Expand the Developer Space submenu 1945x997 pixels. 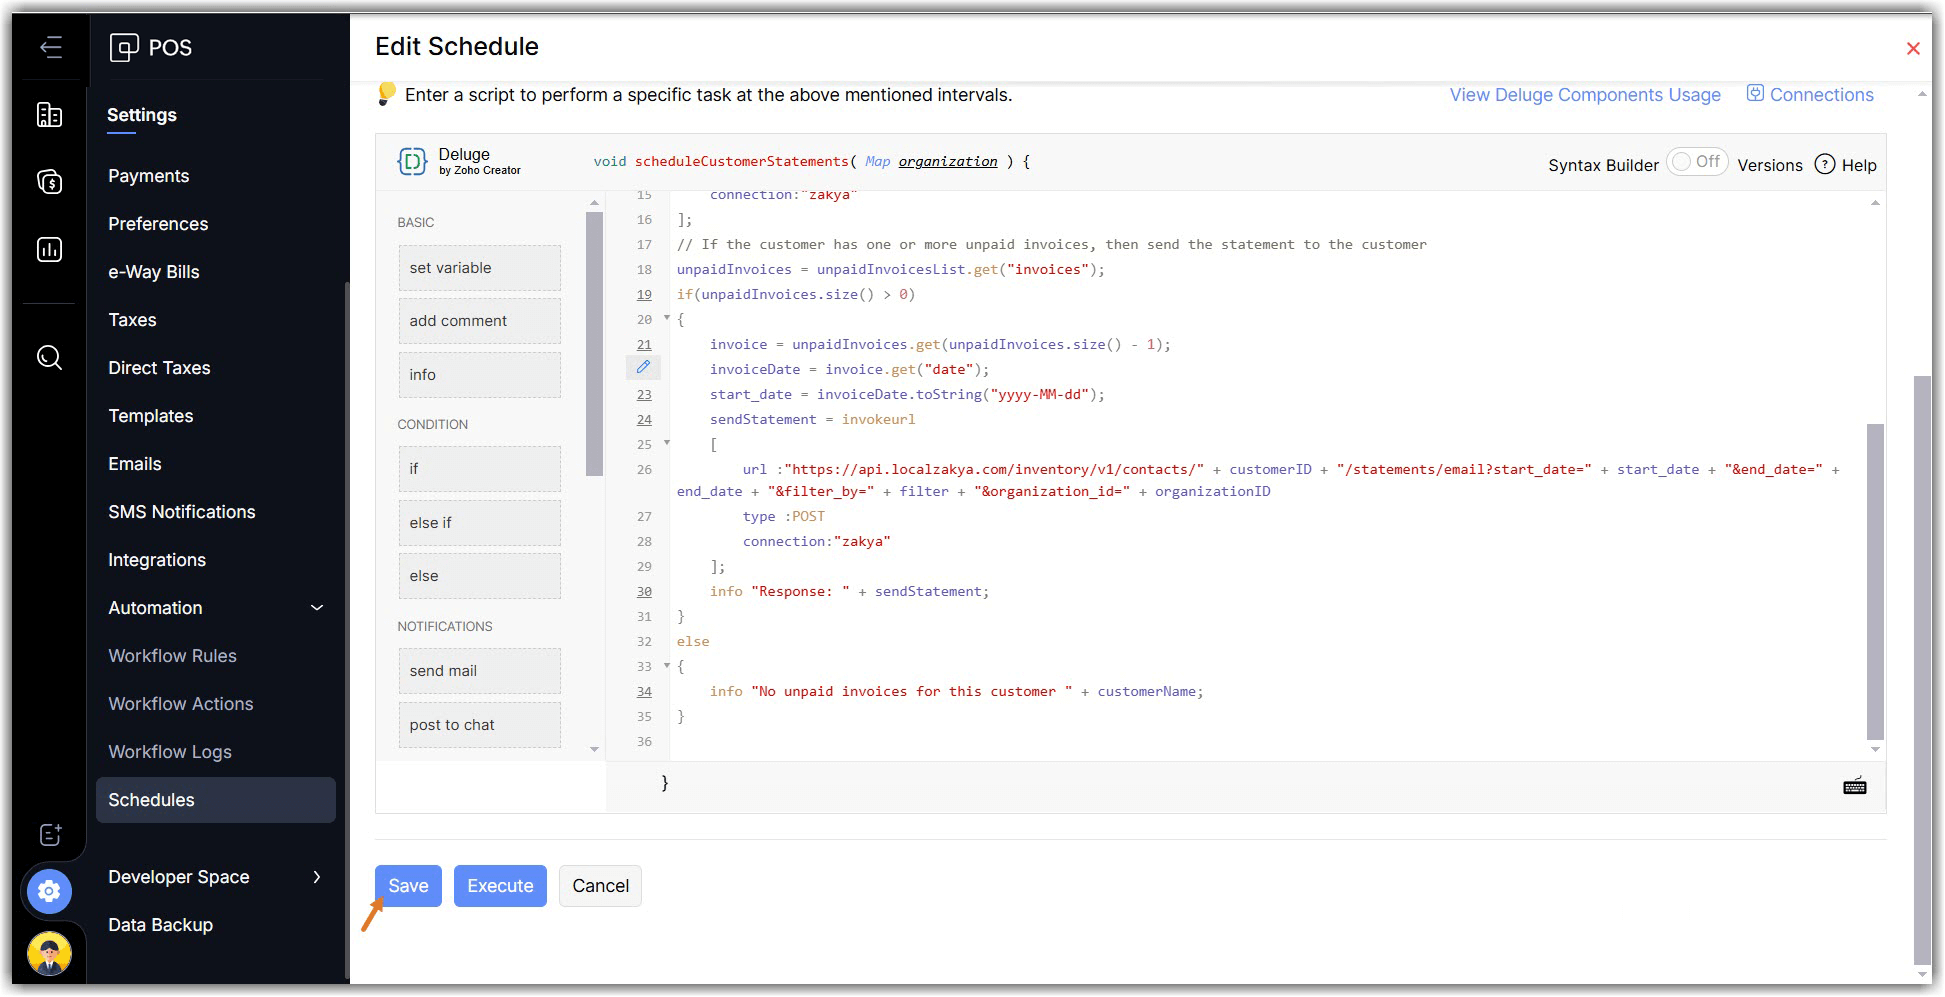click(x=316, y=877)
